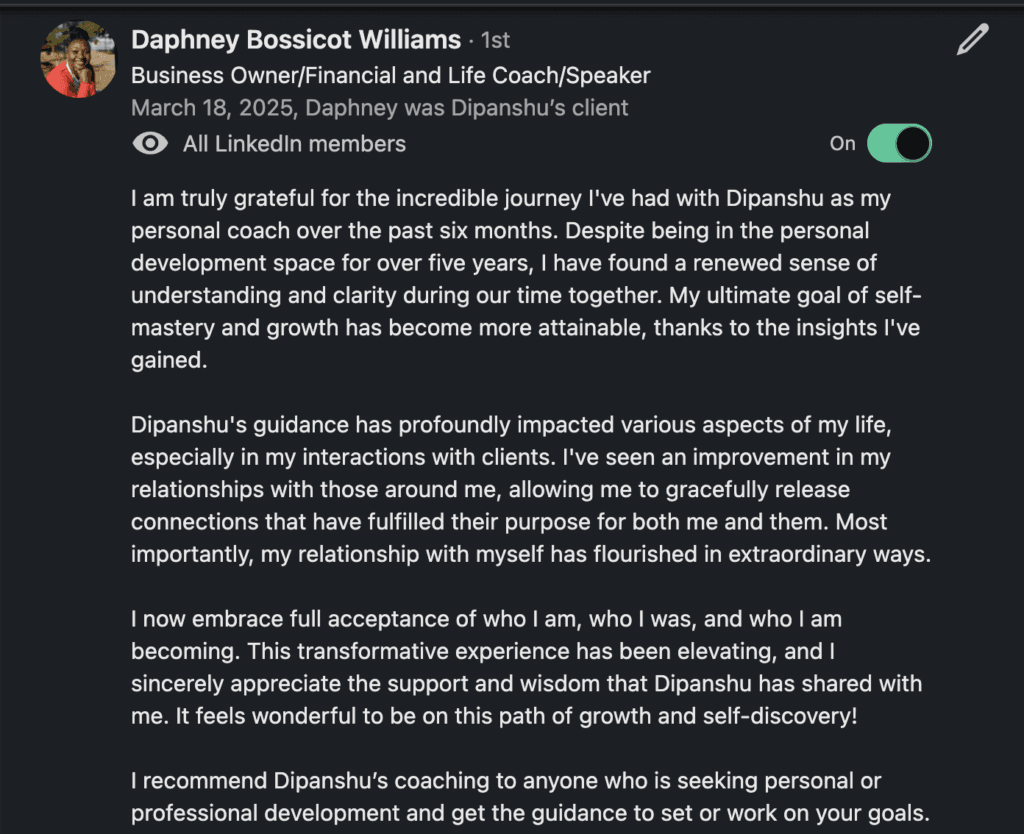The image size is (1024, 834).
Task: Click the 1st degree connection badge
Action: (x=495, y=40)
